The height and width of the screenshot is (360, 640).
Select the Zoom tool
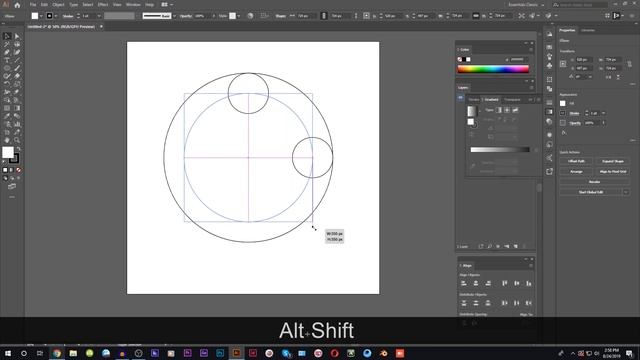click(x=17, y=140)
